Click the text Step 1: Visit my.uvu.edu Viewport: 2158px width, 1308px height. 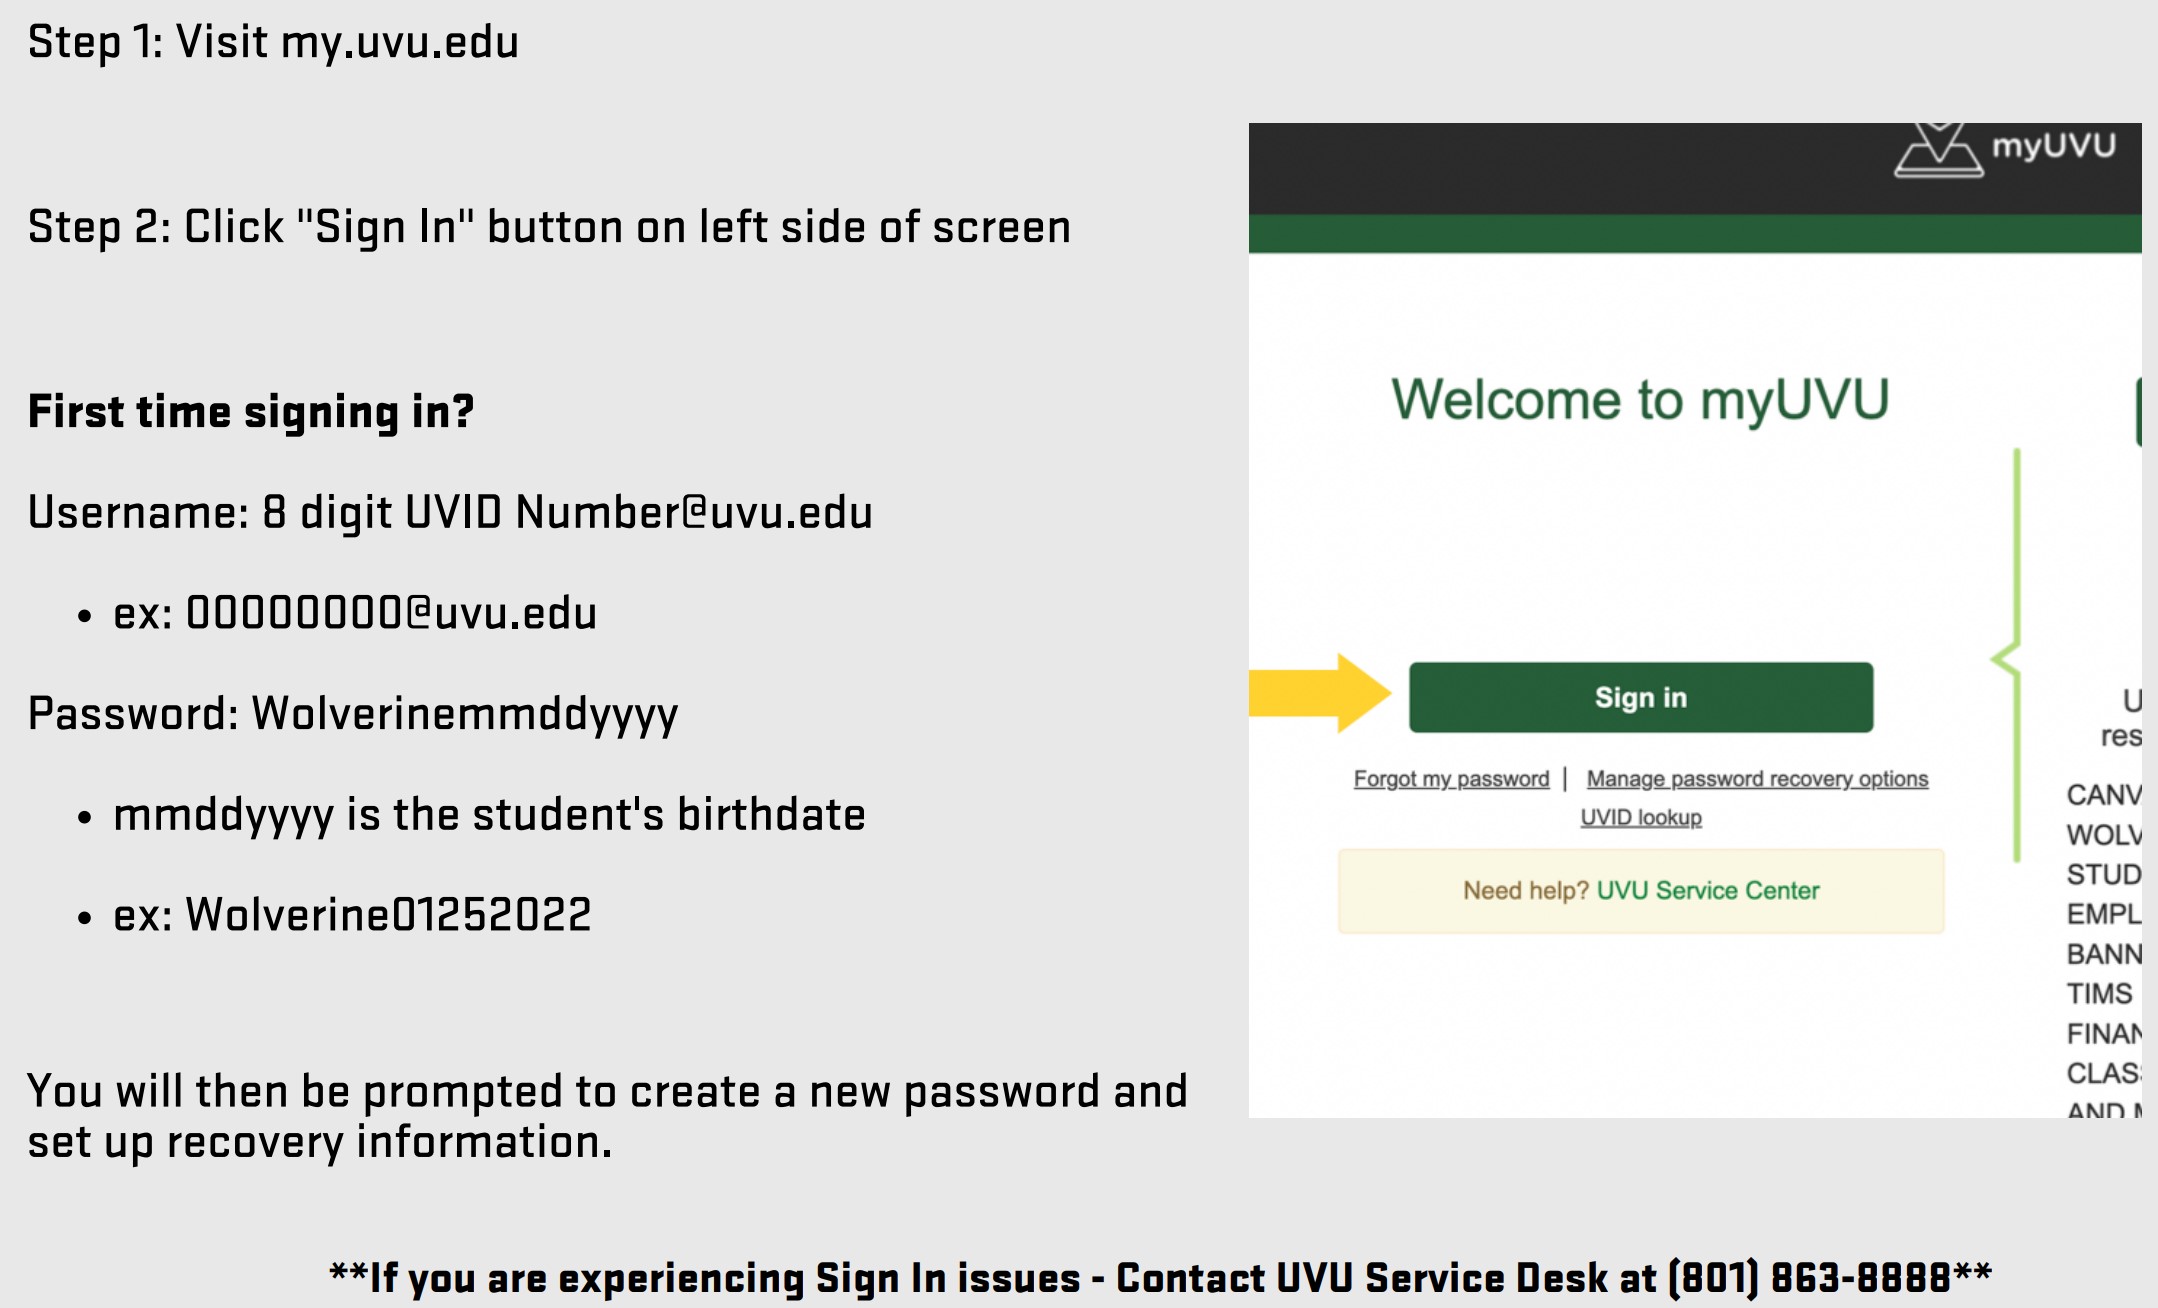pyautogui.click(x=273, y=43)
